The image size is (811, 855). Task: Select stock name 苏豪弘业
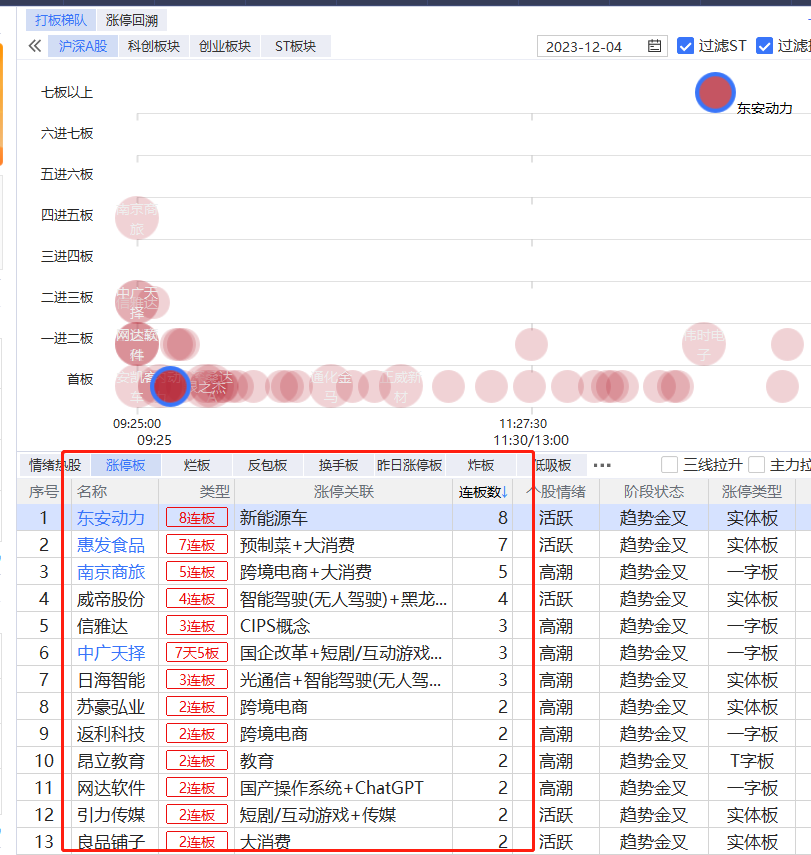111,707
